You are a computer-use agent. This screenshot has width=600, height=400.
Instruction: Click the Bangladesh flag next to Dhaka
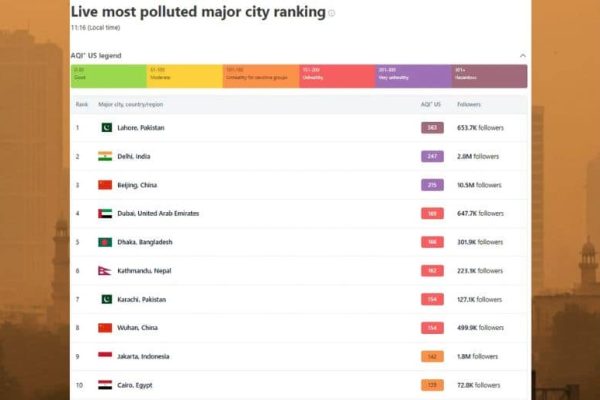point(105,242)
